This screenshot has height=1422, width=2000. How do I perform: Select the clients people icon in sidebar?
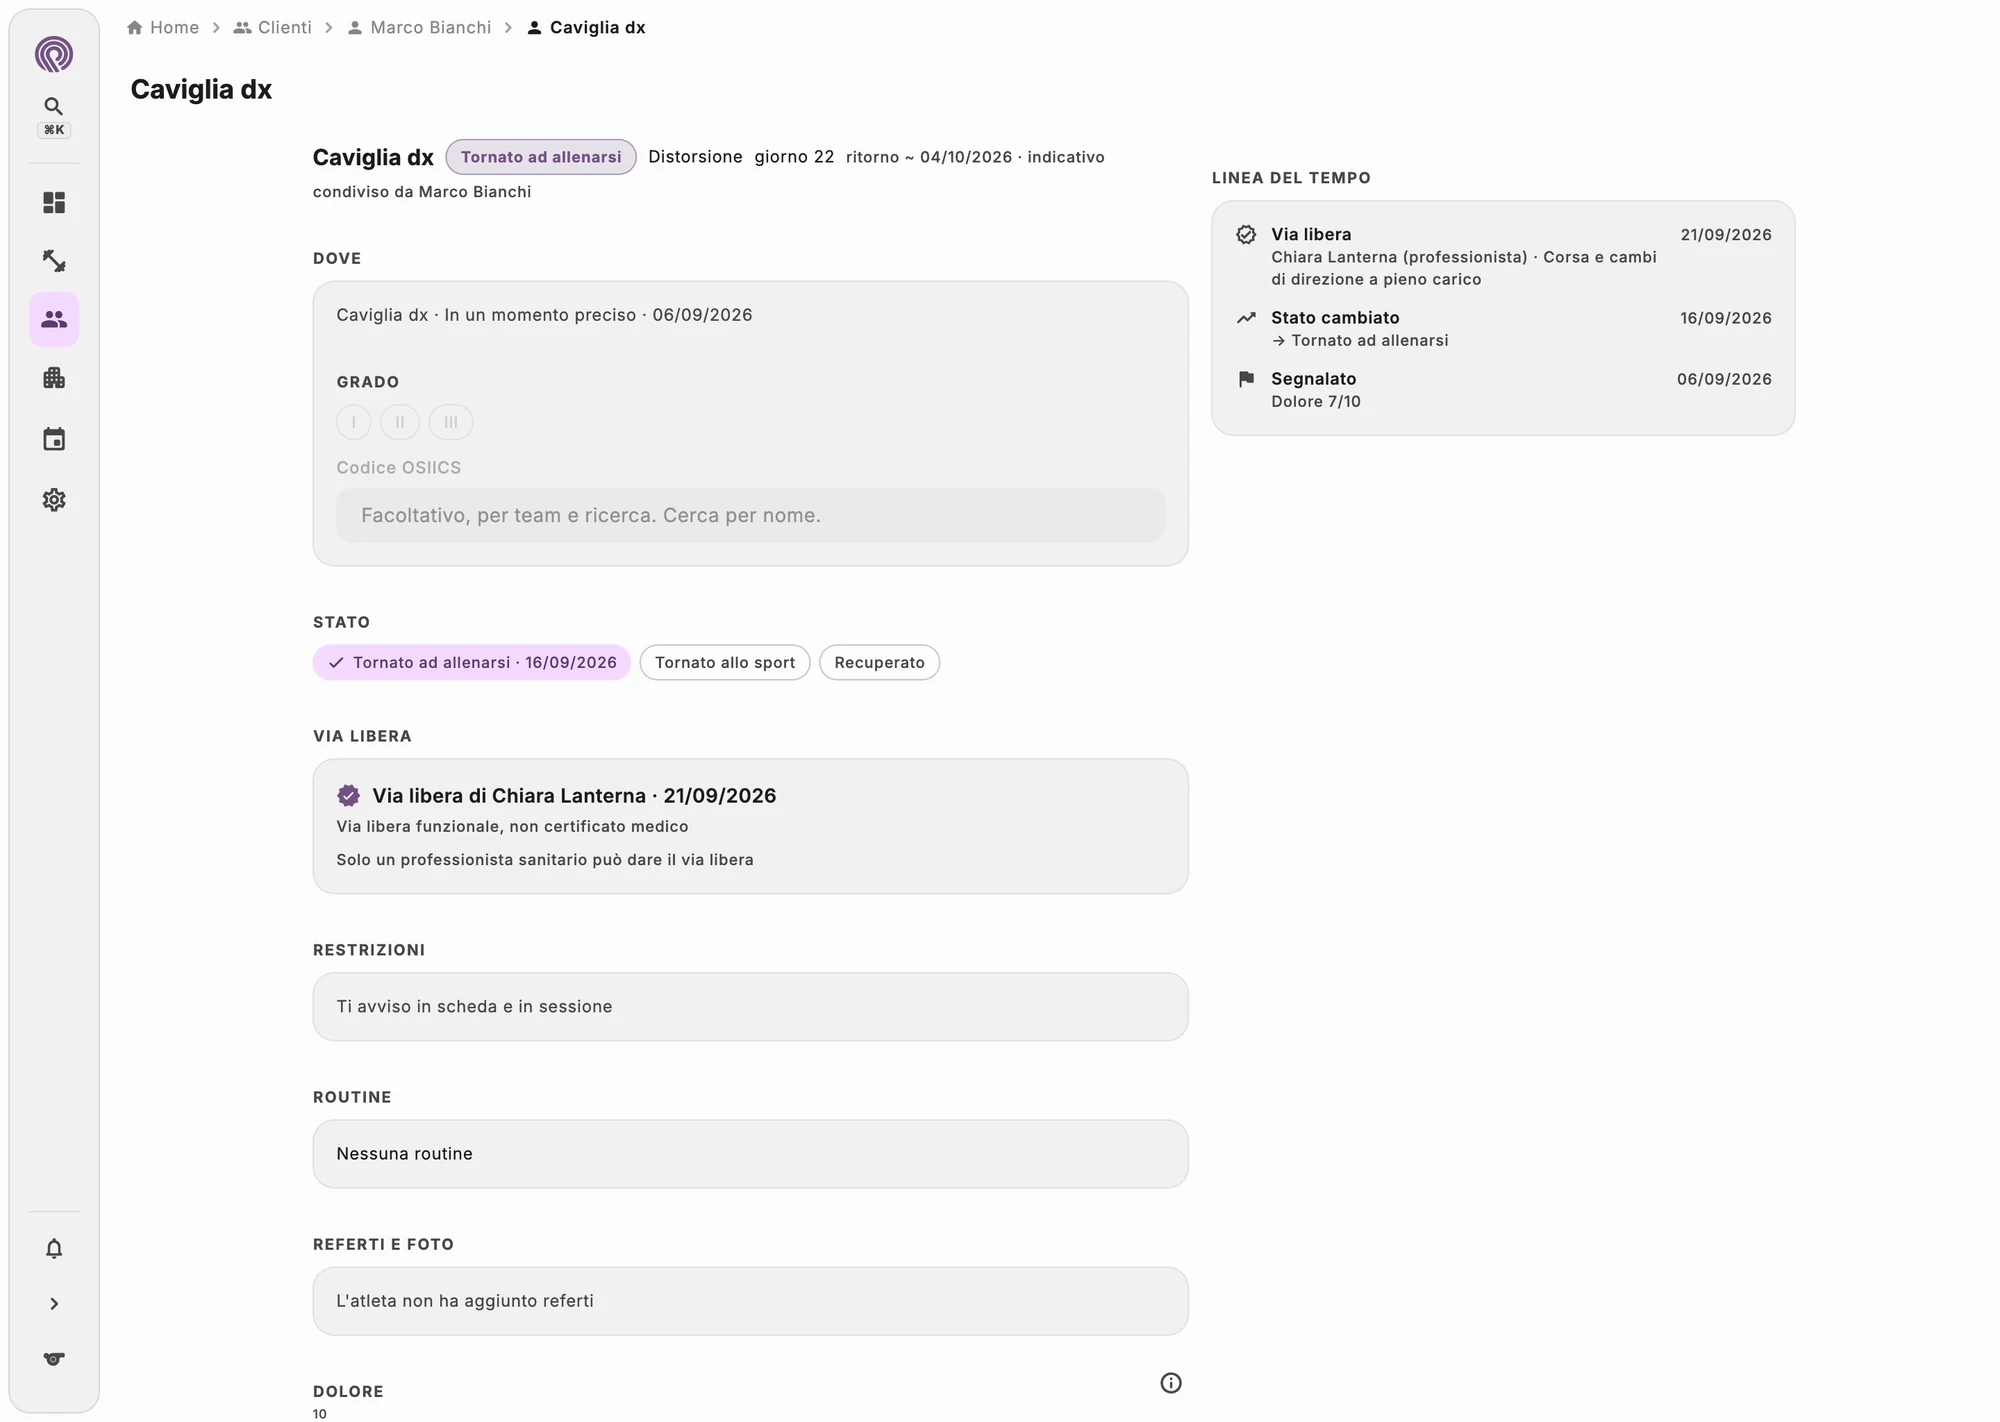tap(54, 319)
